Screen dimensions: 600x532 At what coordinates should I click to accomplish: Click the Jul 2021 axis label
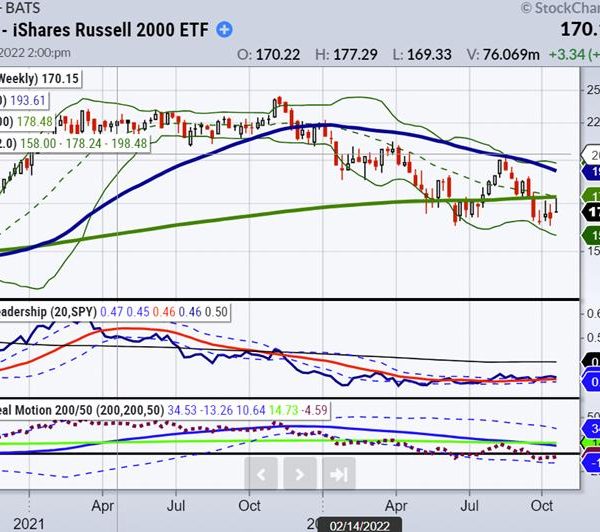click(176, 506)
